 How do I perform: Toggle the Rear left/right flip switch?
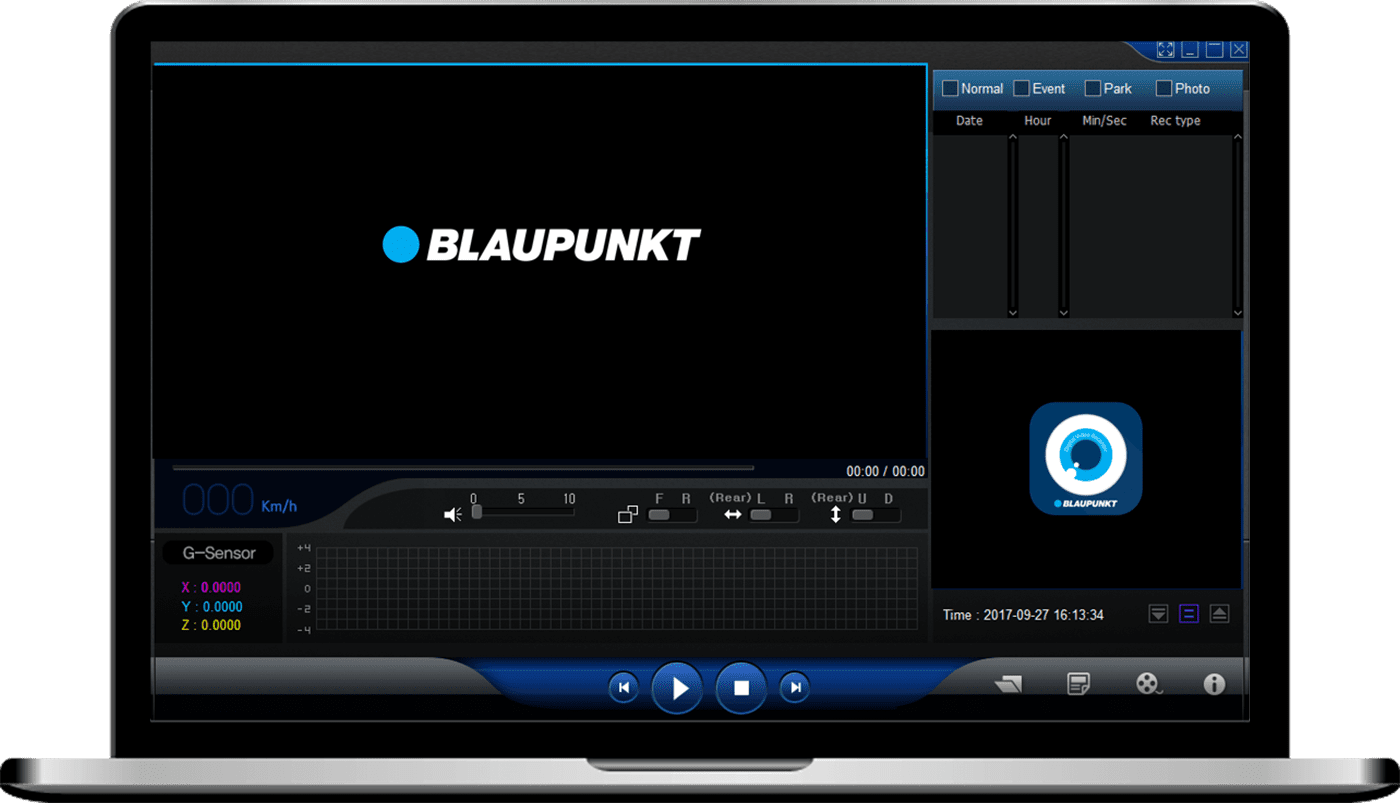pyautogui.click(x=774, y=515)
